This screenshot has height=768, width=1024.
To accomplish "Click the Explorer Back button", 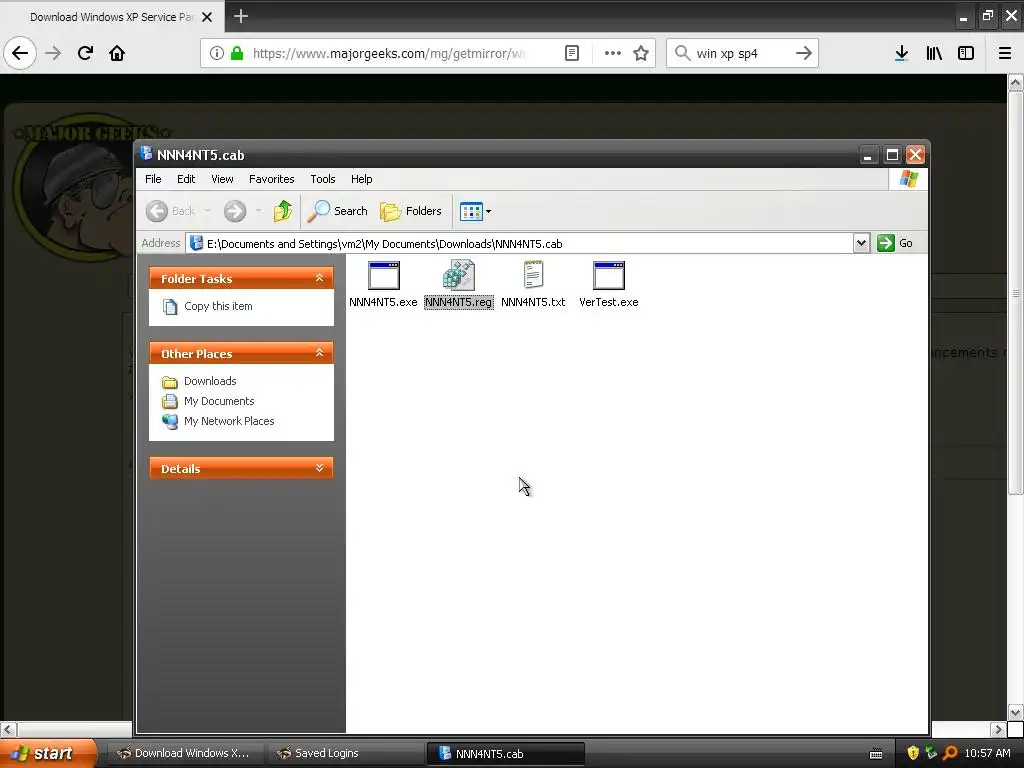I will (170, 211).
